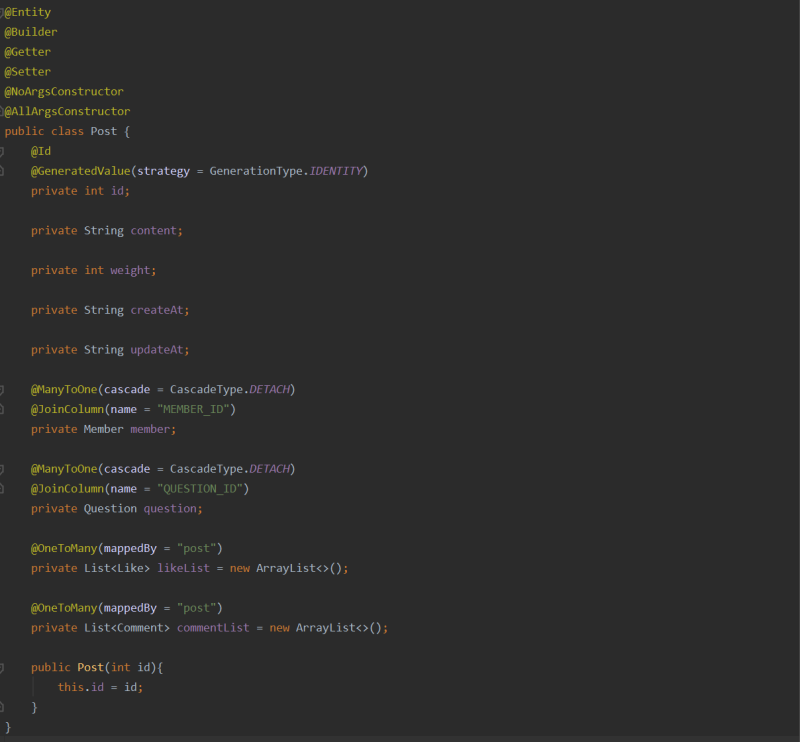Click the @AllArgsConstructor annotation
This screenshot has height=742, width=800.
(66, 111)
